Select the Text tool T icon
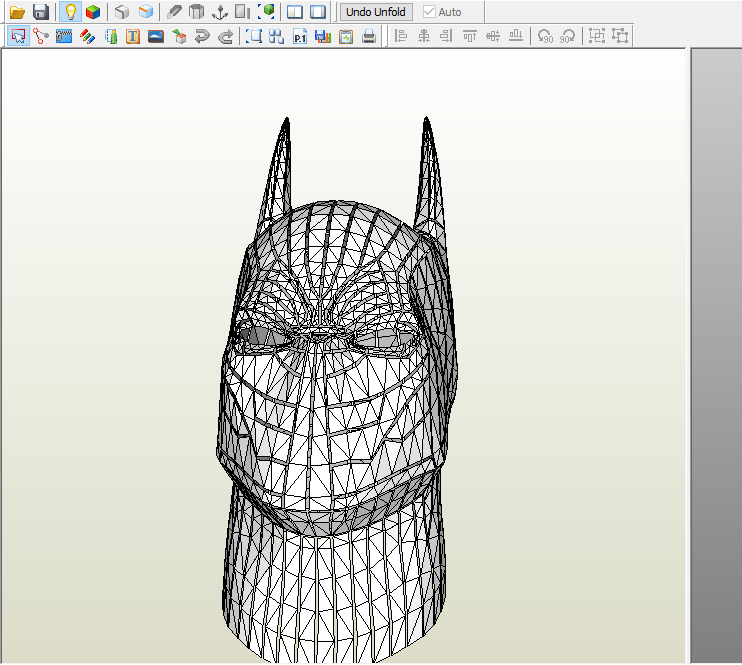The height and width of the screenshot is (665, 742). click(x=133, y=36)
